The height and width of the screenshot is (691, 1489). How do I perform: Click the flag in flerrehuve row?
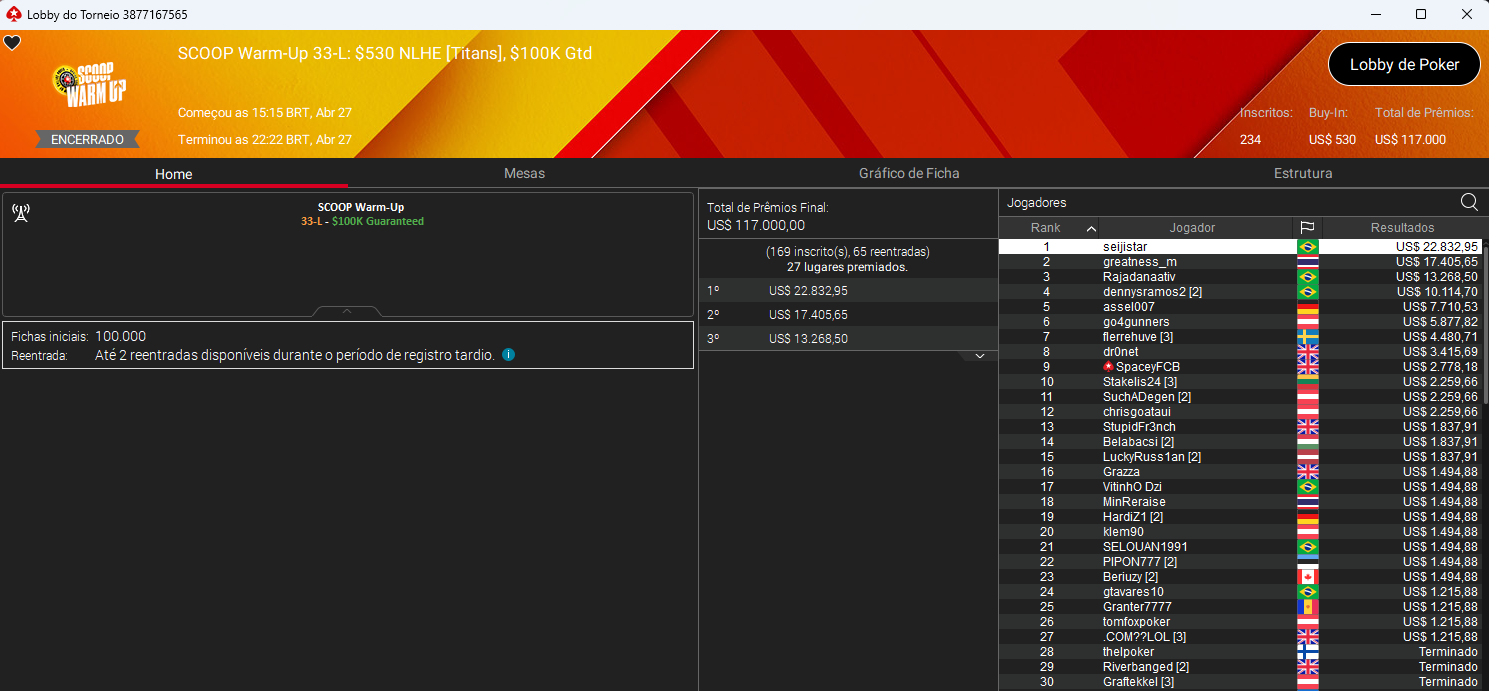tap(1307, 337)
